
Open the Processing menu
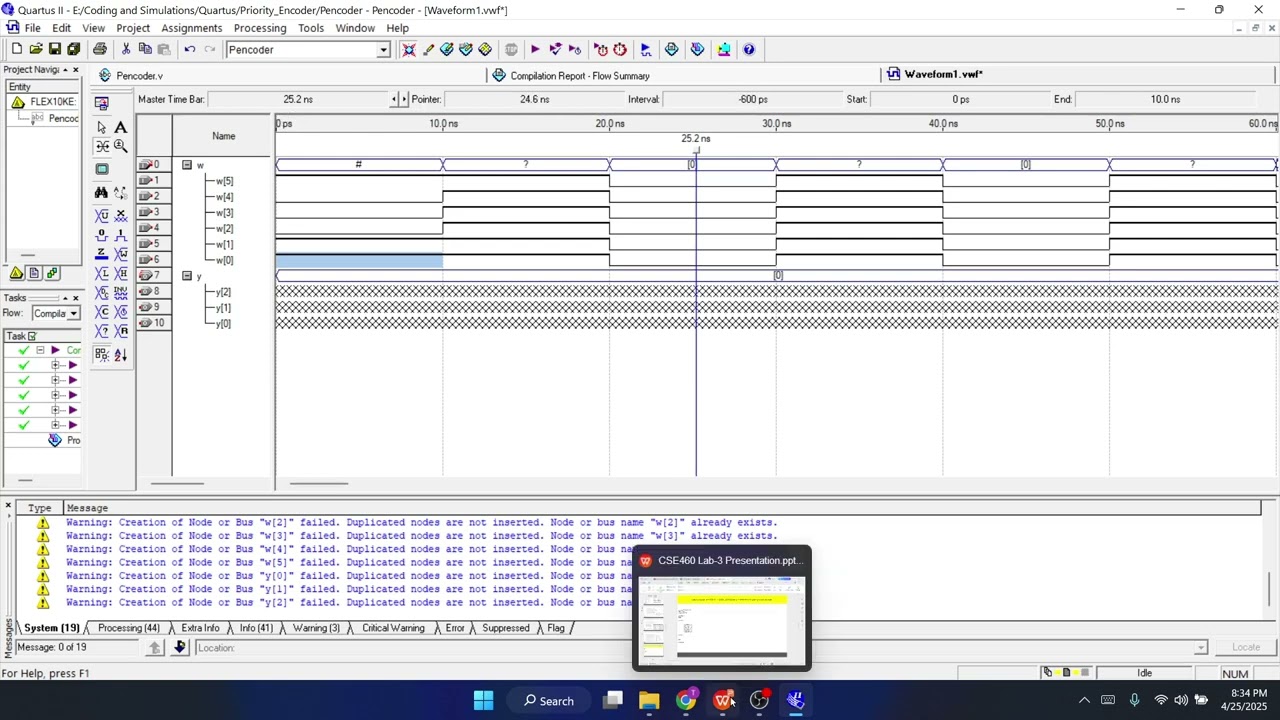point(259,28)
